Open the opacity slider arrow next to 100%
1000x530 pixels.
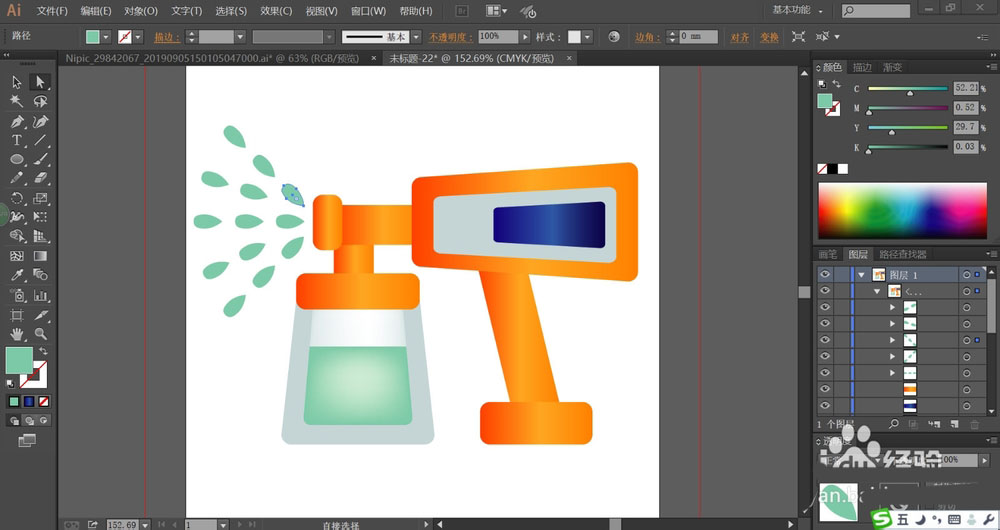point(525,37)
